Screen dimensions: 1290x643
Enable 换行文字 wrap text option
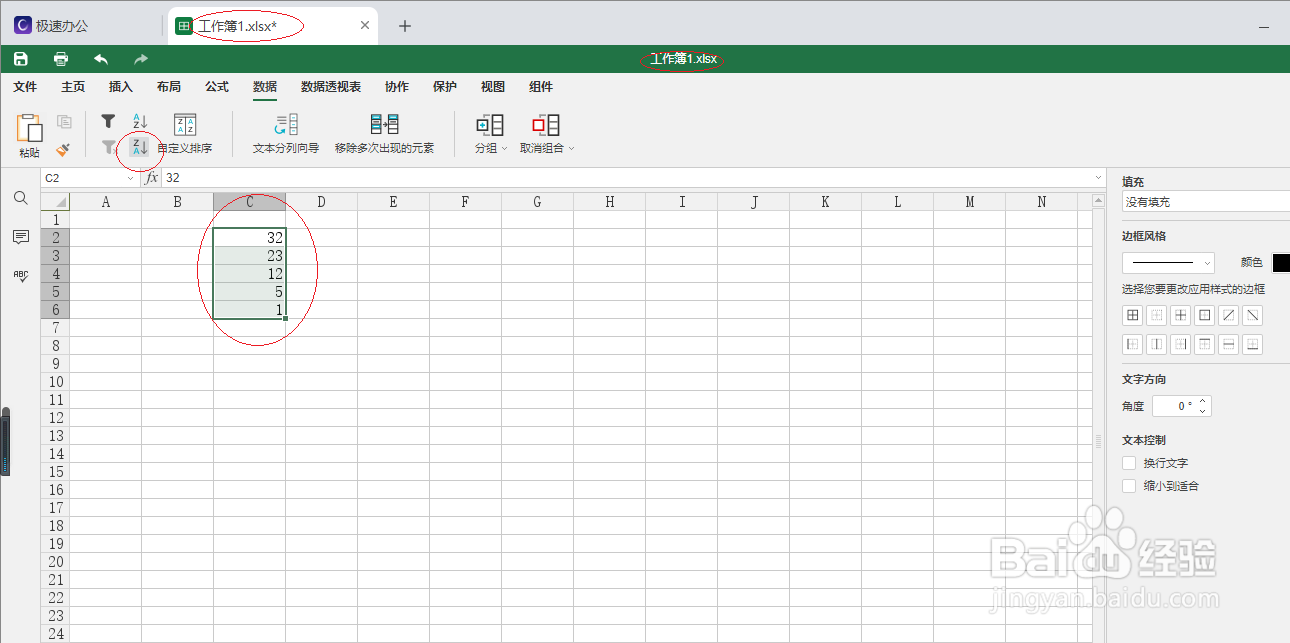[x=1128, y=463]
